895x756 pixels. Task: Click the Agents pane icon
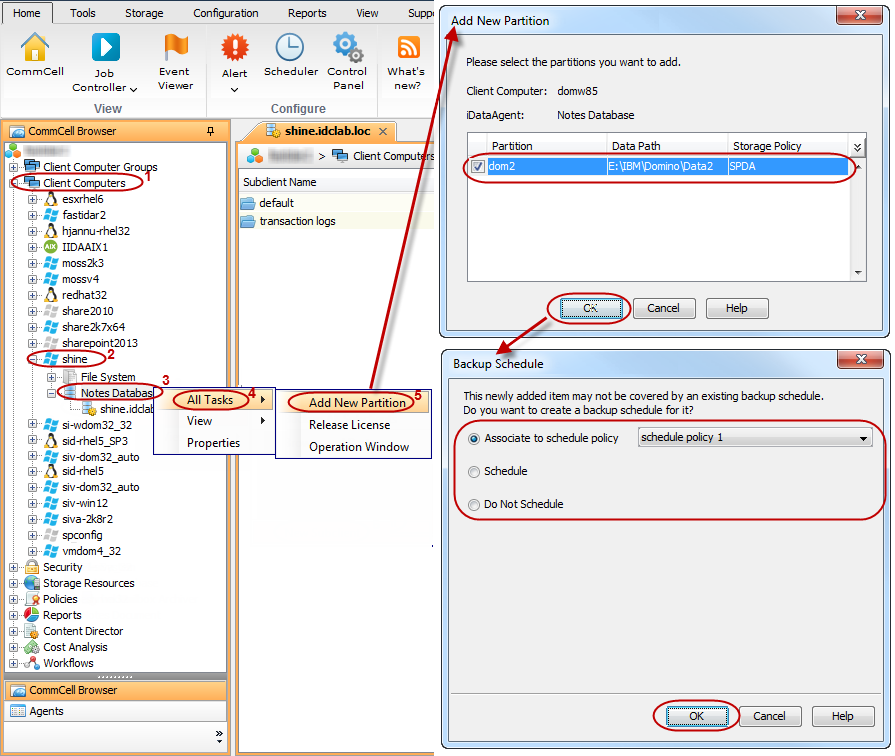point(18,711)
